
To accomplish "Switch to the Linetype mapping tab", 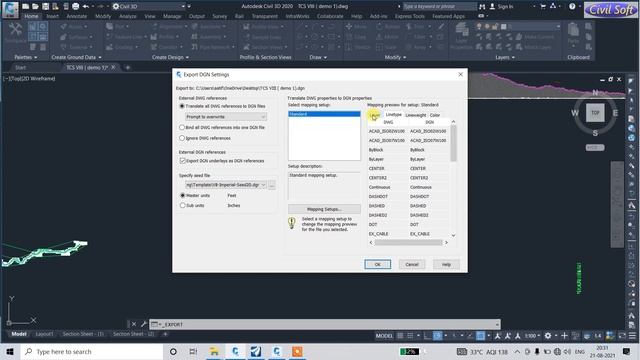I will click(x=393, y=115).
